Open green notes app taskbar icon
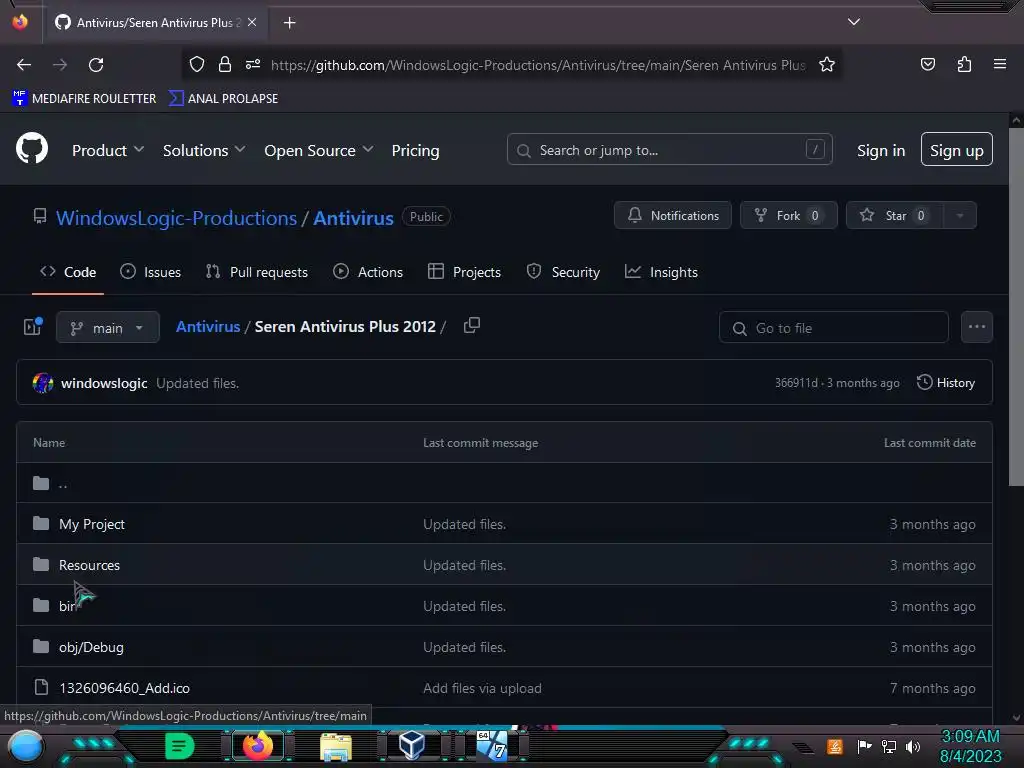The width and height of the screenshot is (1024, 768). [179, 746]
